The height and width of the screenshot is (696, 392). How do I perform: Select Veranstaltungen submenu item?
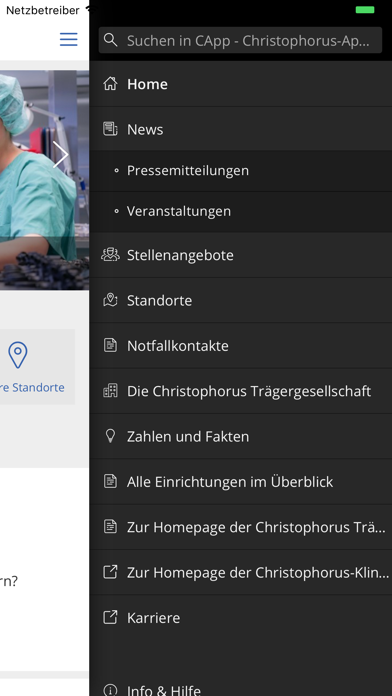[x=241, y=212]
